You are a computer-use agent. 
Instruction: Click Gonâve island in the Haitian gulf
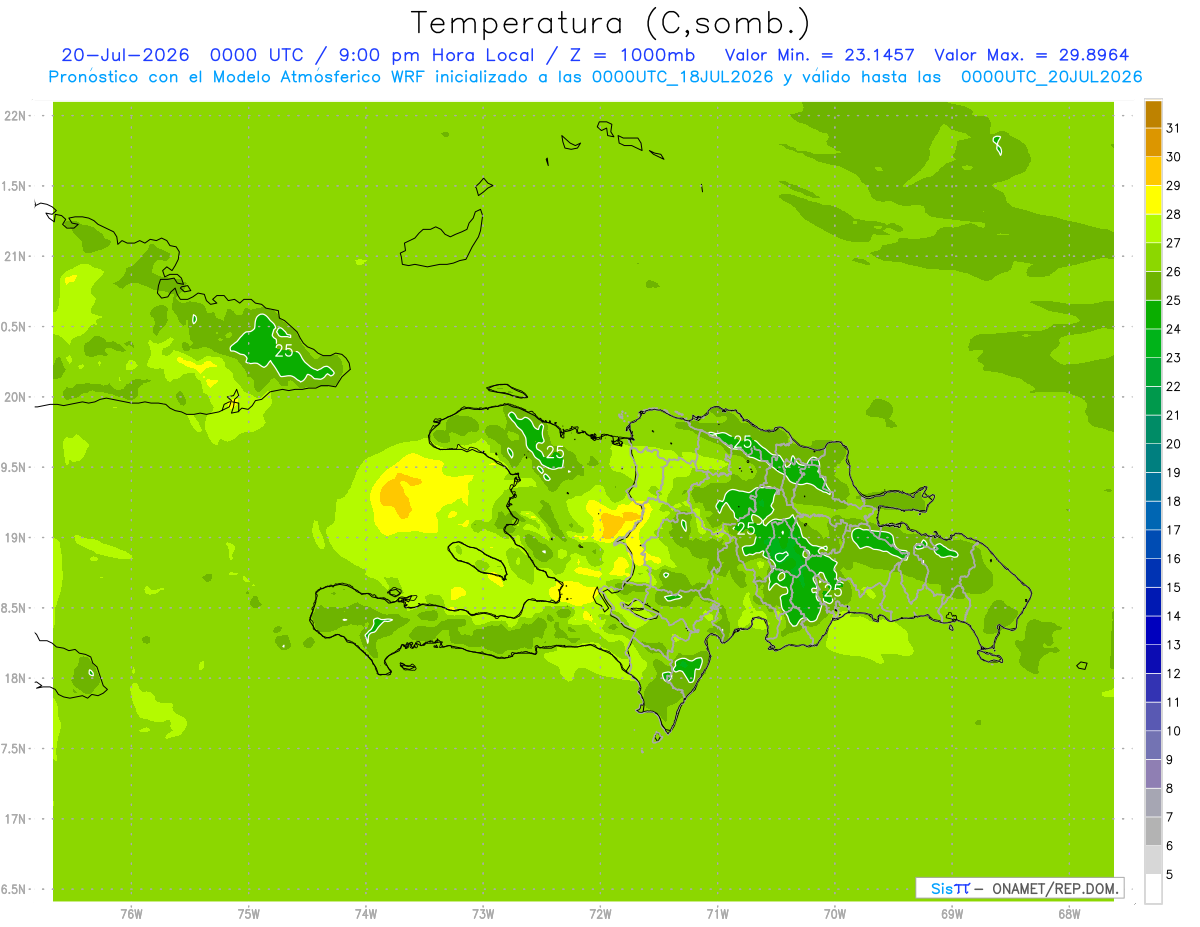pyautogui.click(x=480, y=559)
